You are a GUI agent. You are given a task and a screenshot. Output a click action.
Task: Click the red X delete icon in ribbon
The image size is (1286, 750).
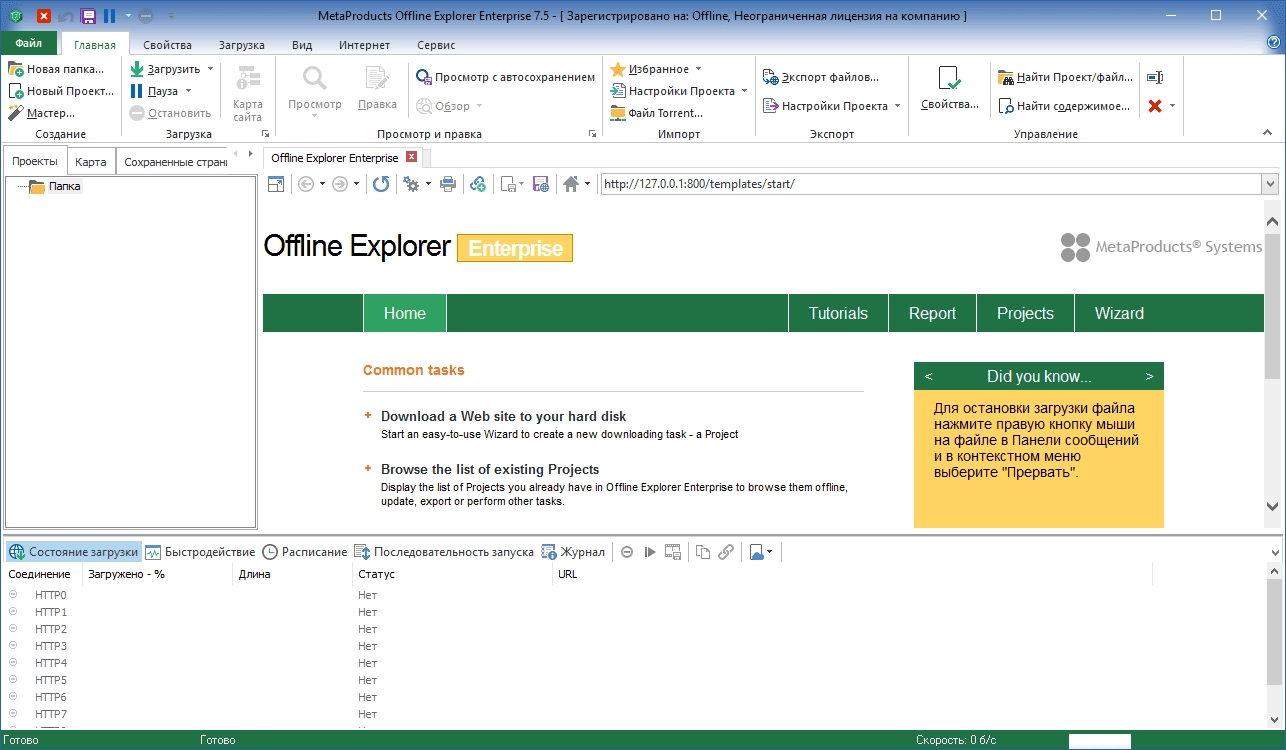pos(1155,106)
